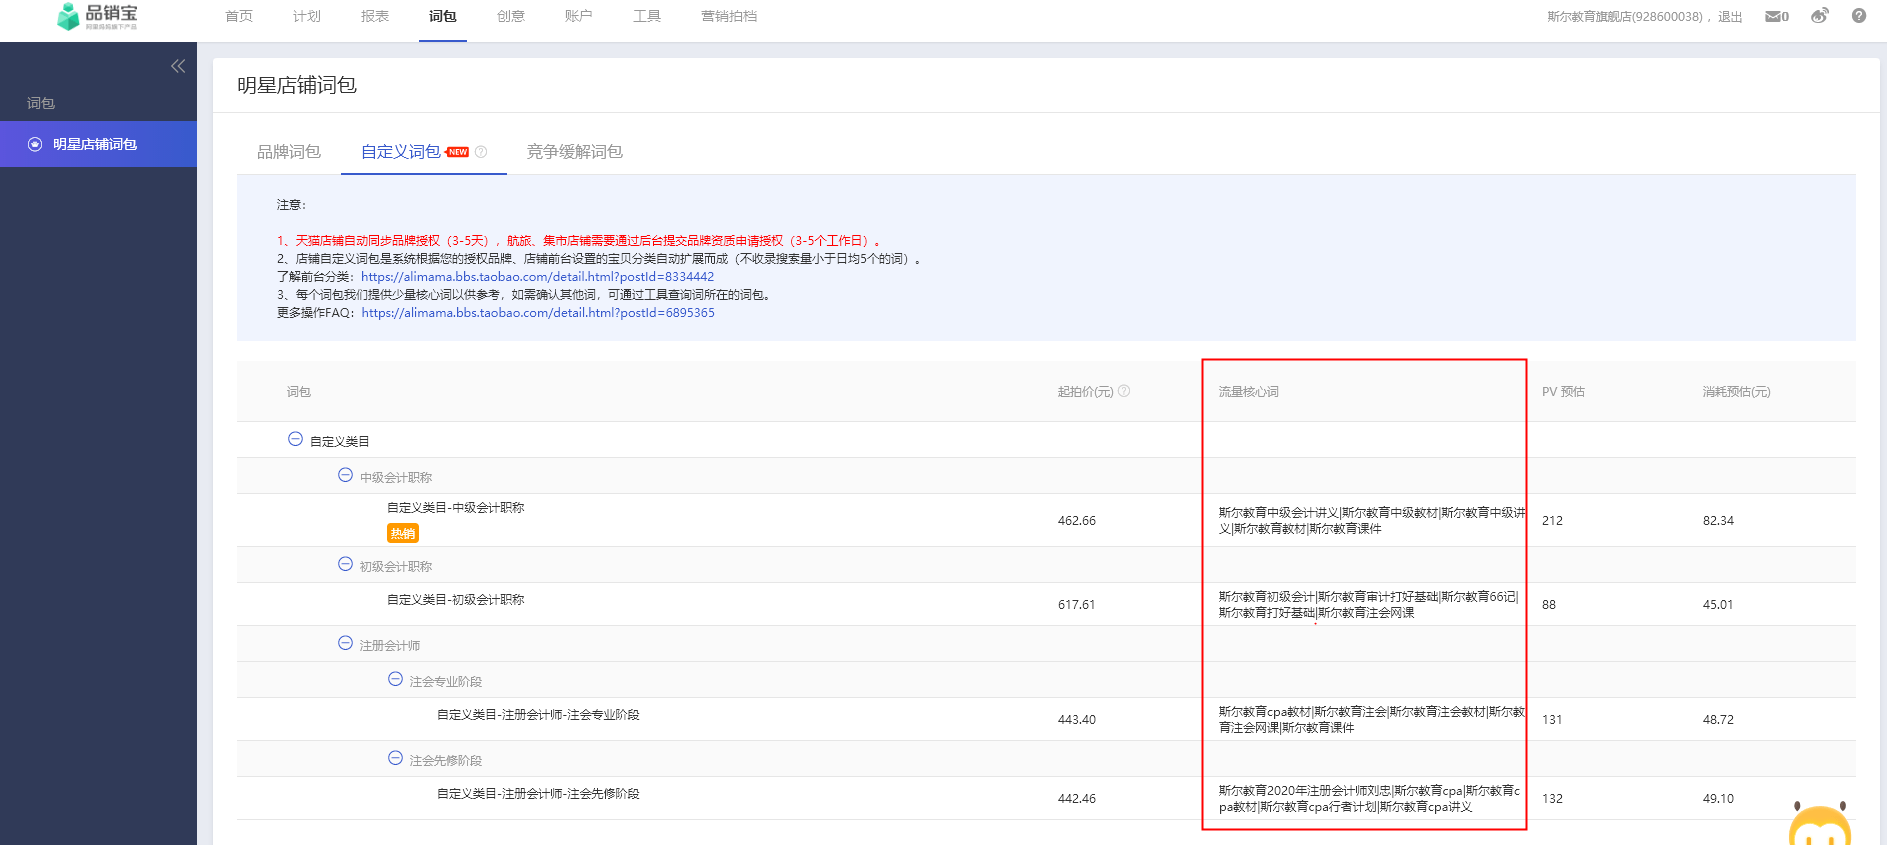Click the 消耗预估(元) column header
This screenshot has width=1887, height=845.
coord(1736,392)
